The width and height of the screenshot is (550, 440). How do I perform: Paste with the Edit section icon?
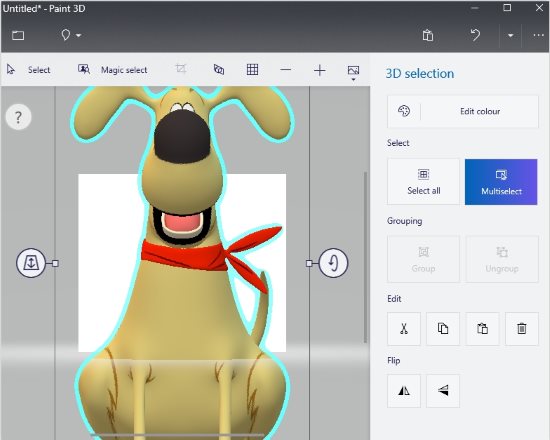tap(482, 329)
